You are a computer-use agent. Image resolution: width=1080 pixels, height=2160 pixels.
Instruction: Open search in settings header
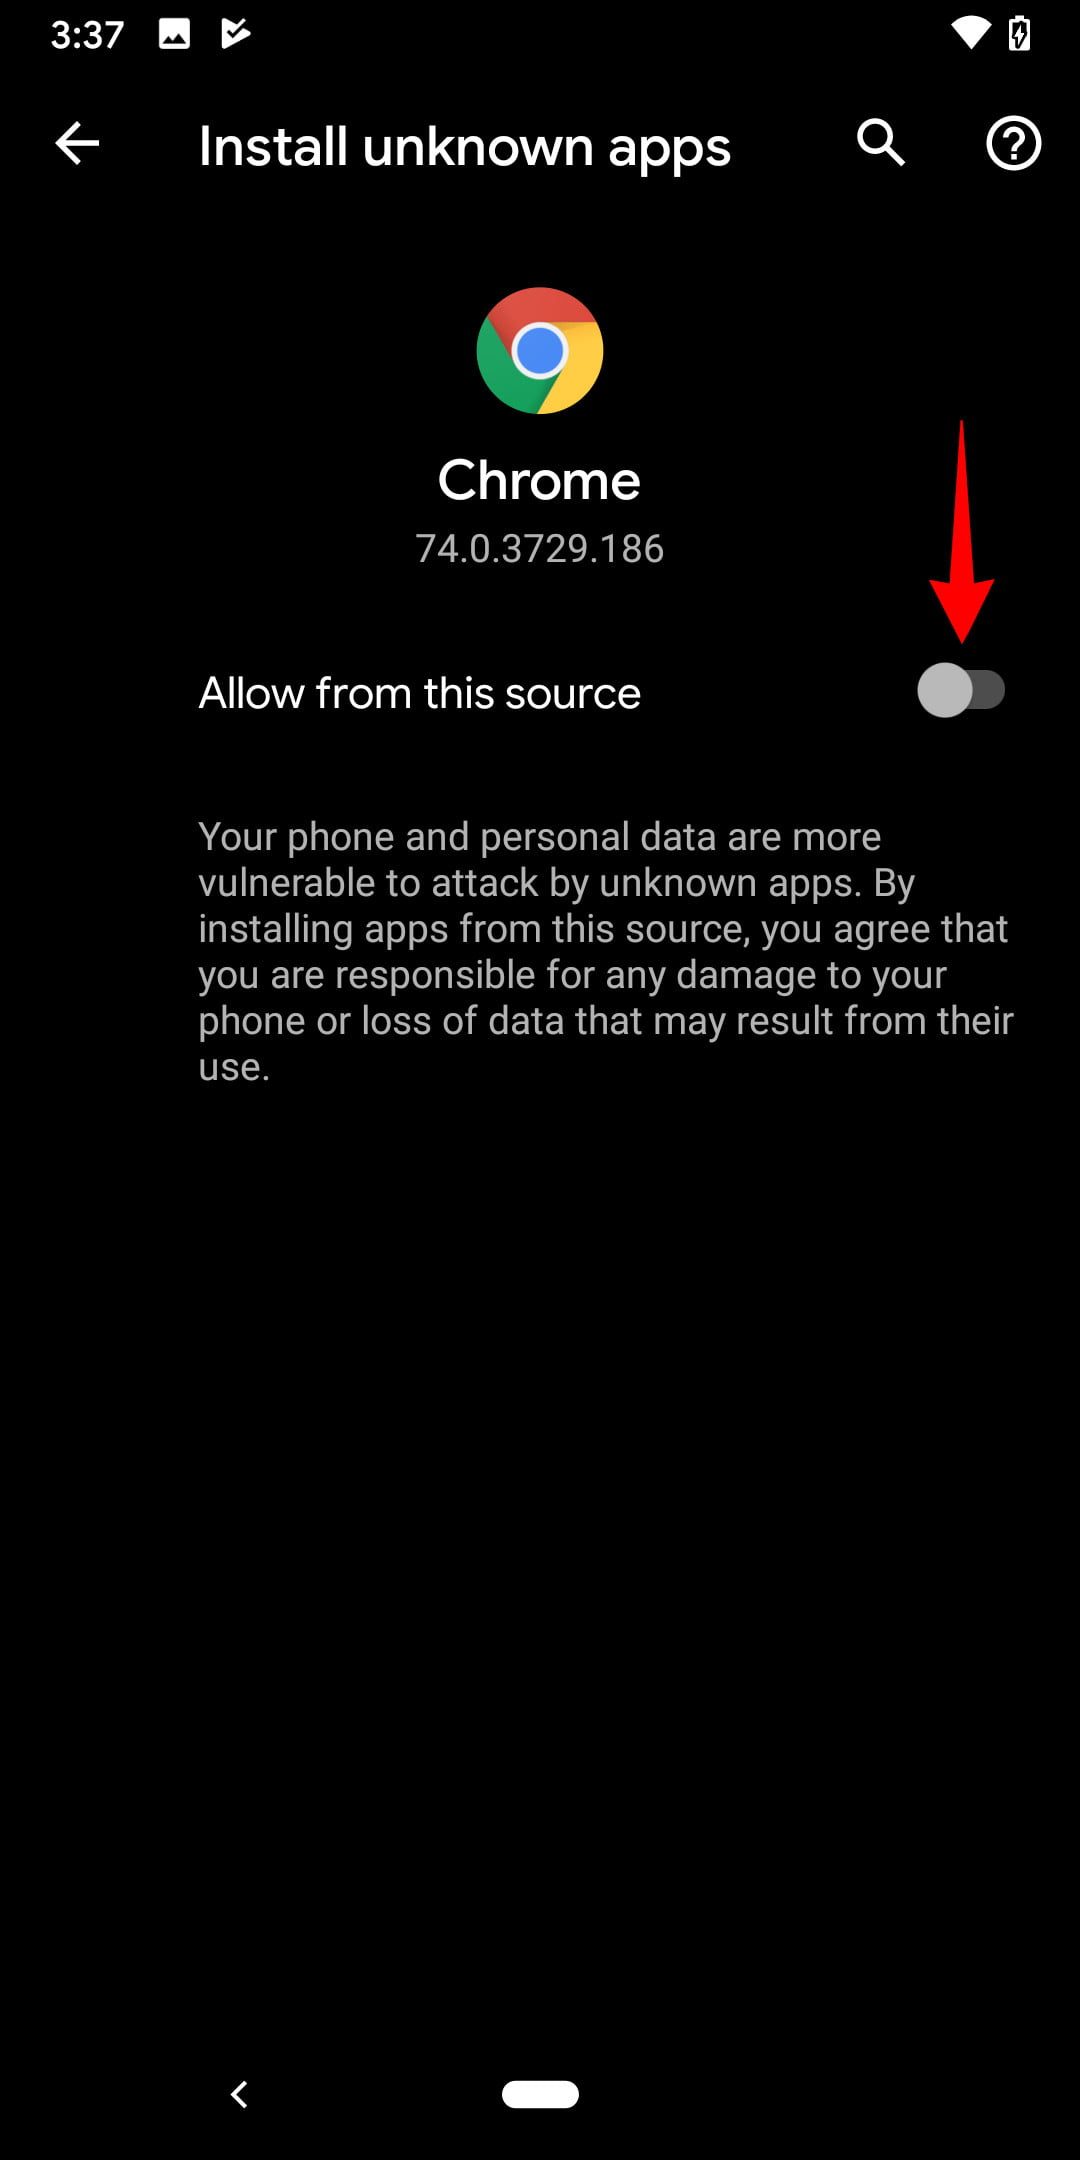click(x=880, y=143)
